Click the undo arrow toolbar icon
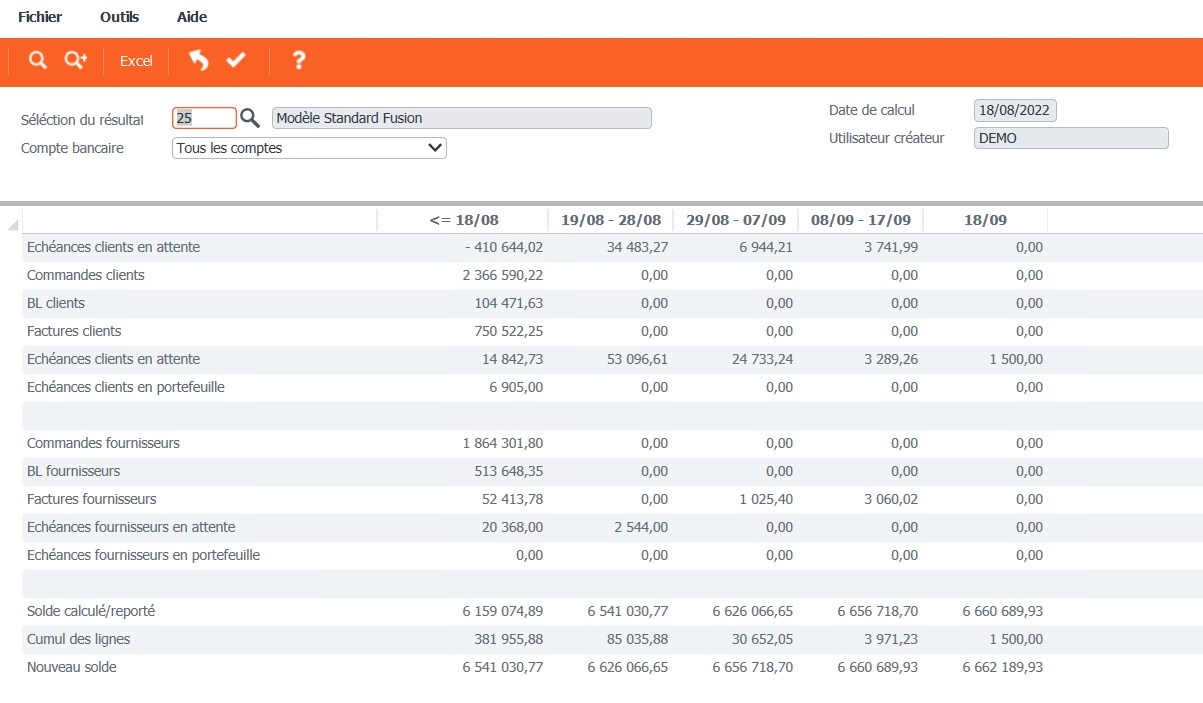This screenshot has height=703, width=1203. click(199, 61)
